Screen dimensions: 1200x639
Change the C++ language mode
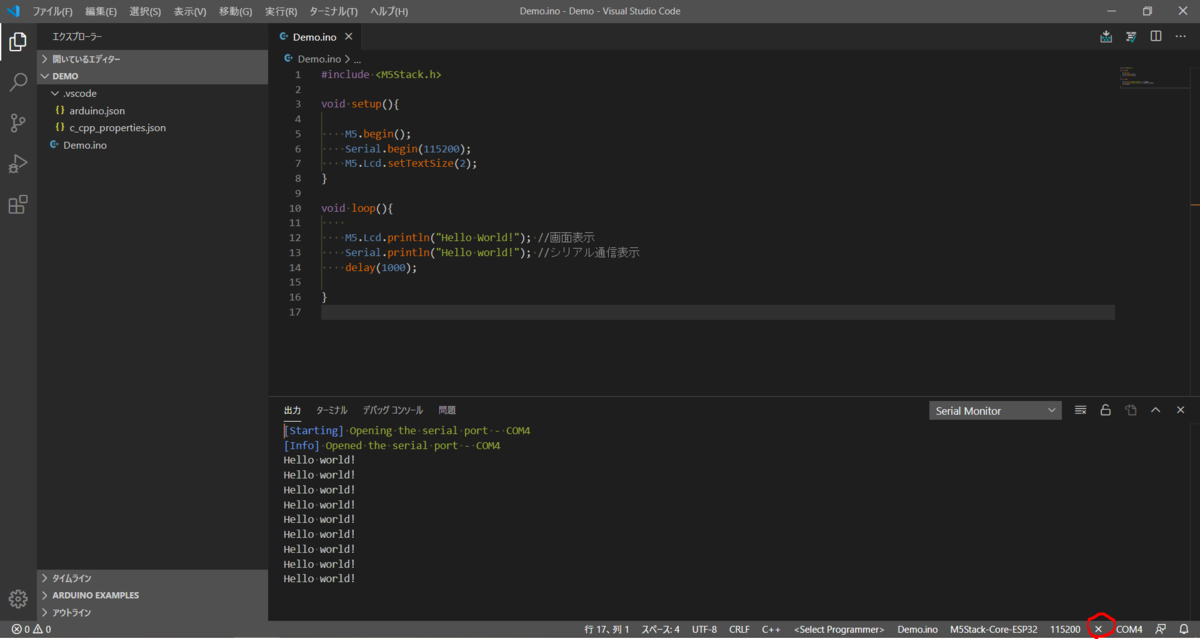click(771, 630)
